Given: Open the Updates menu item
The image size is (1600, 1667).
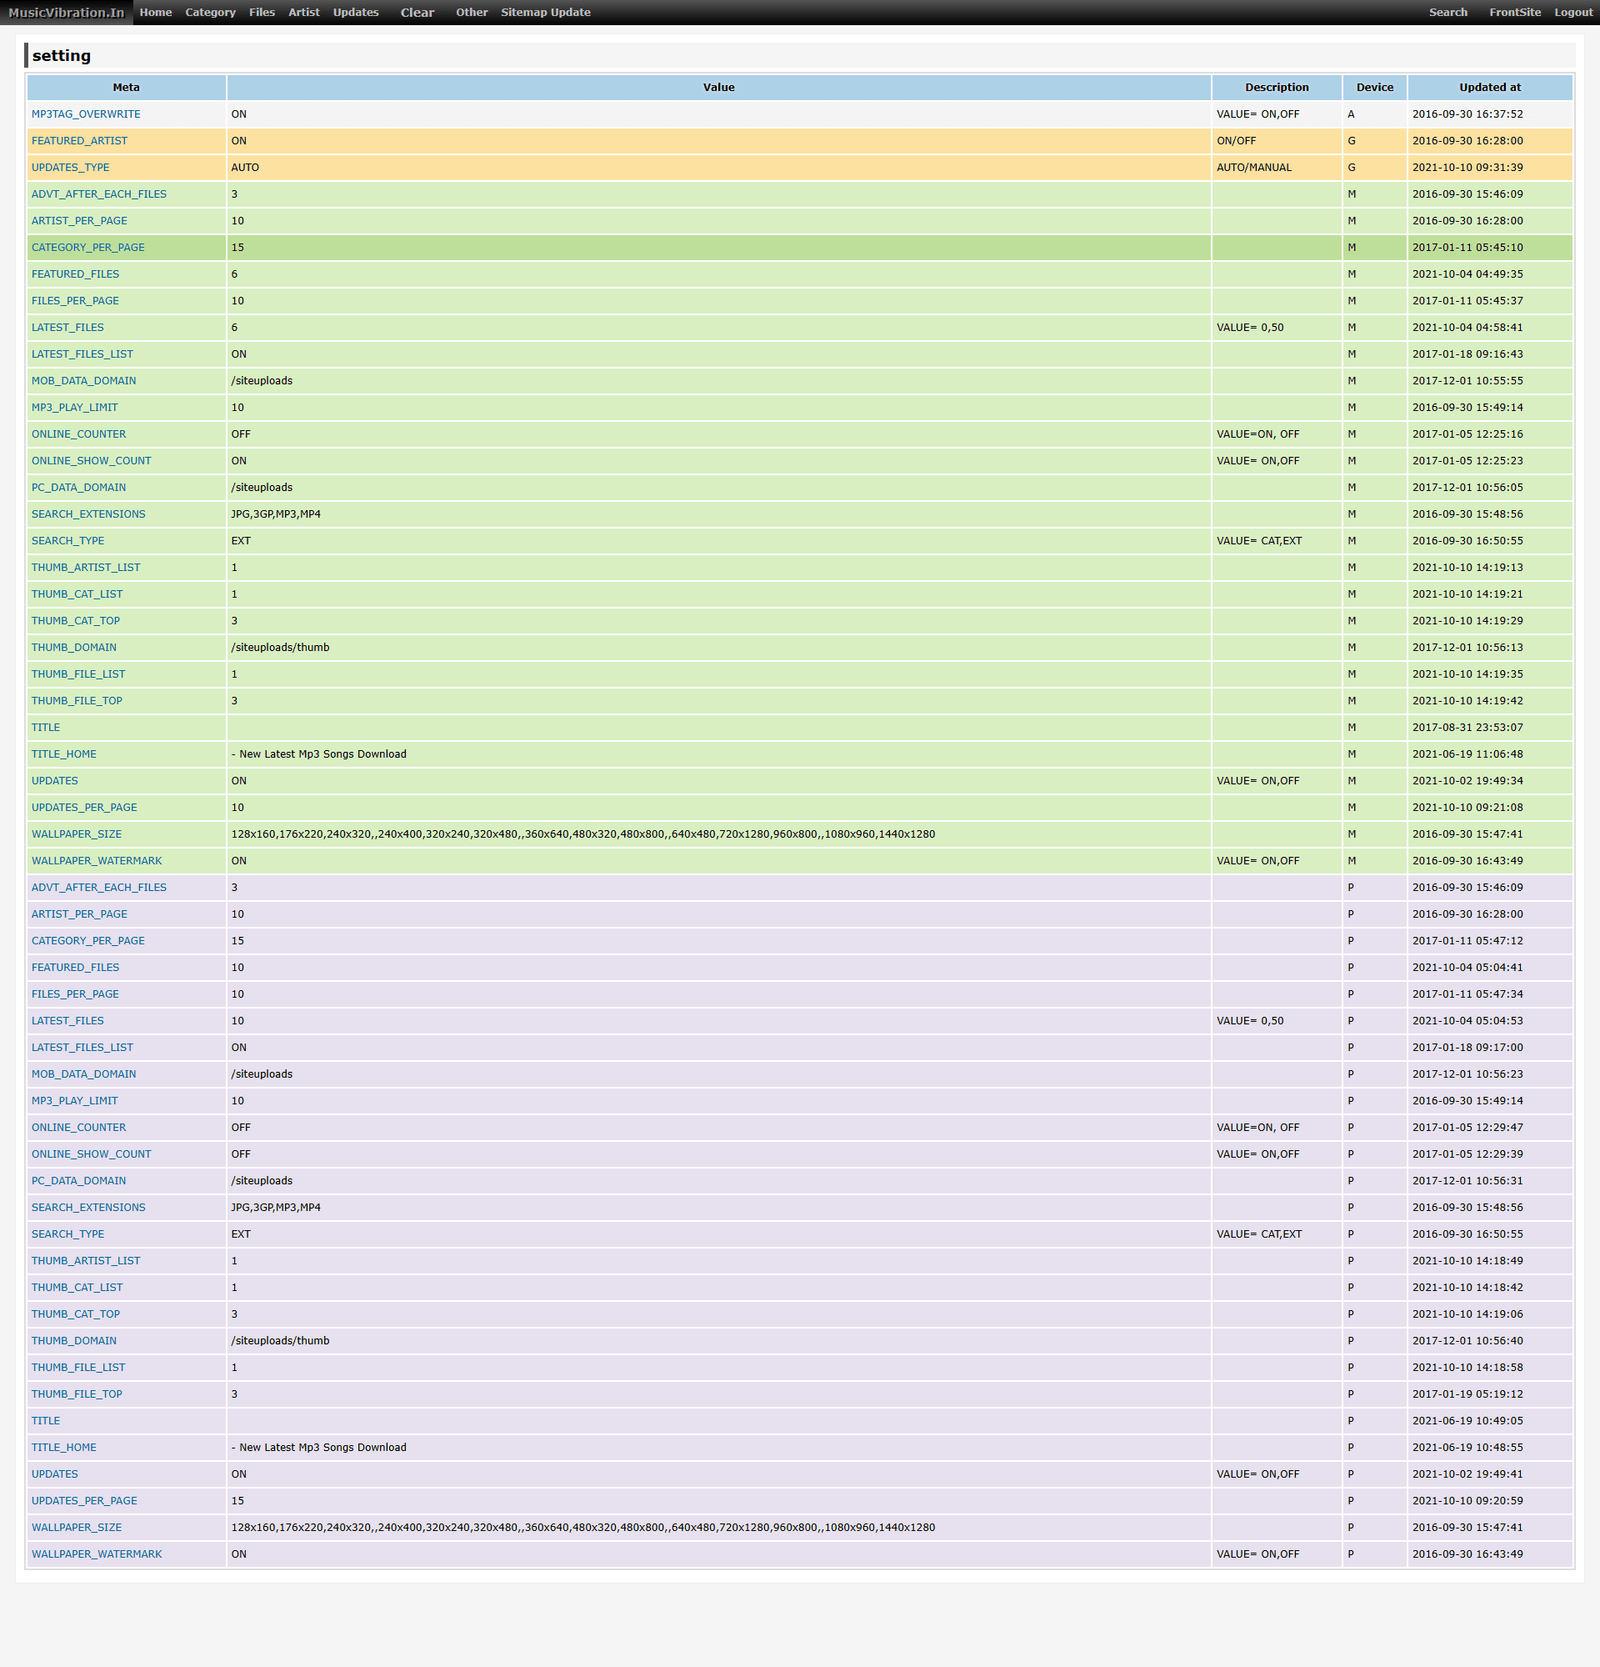Looking at the screenshot, I should [355, 13].
